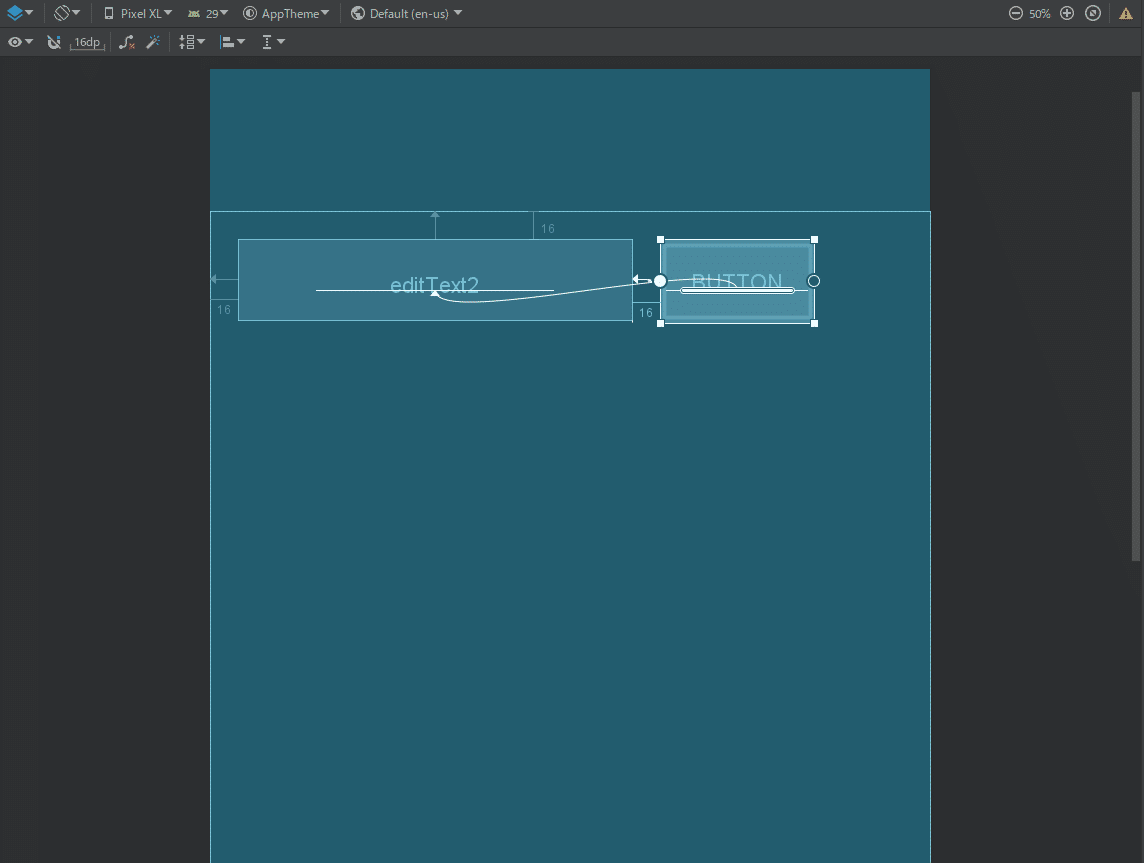Open the align options dropdown

click(x=233, y=42)
